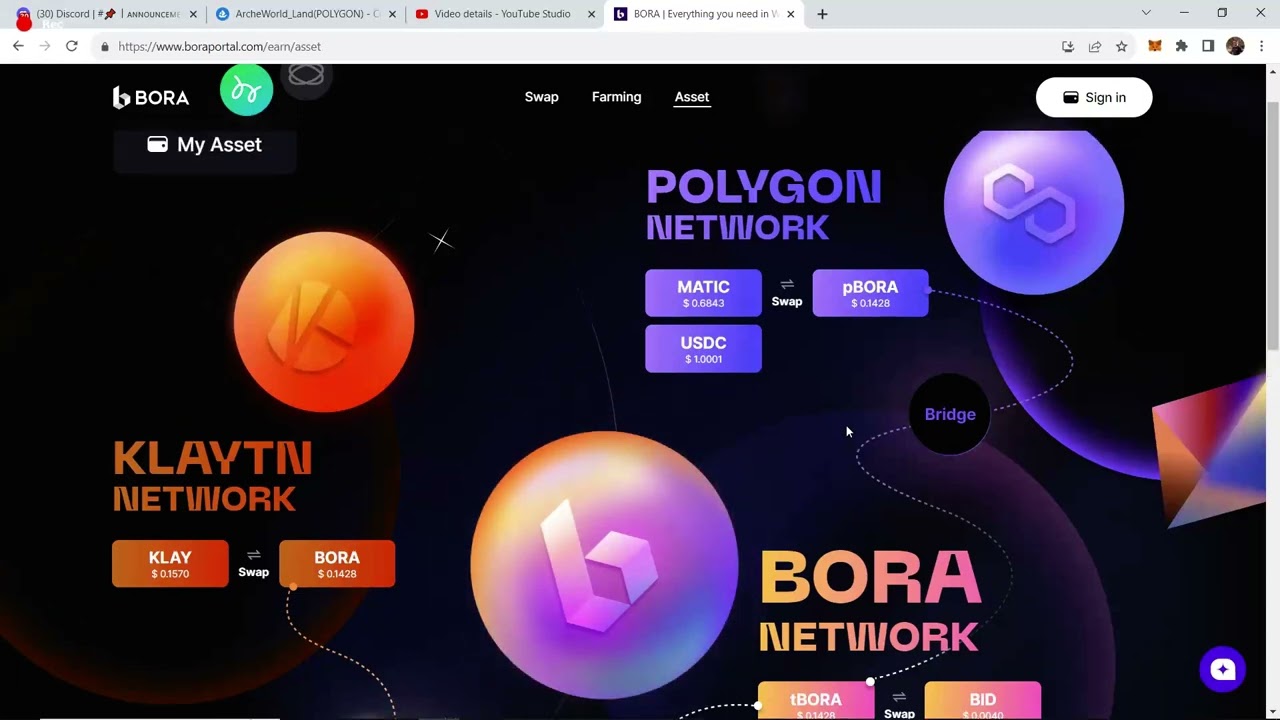Screen dimensions: 1280x720
Task: Click the Sign in button
Action: click(x=1094, y=97)
